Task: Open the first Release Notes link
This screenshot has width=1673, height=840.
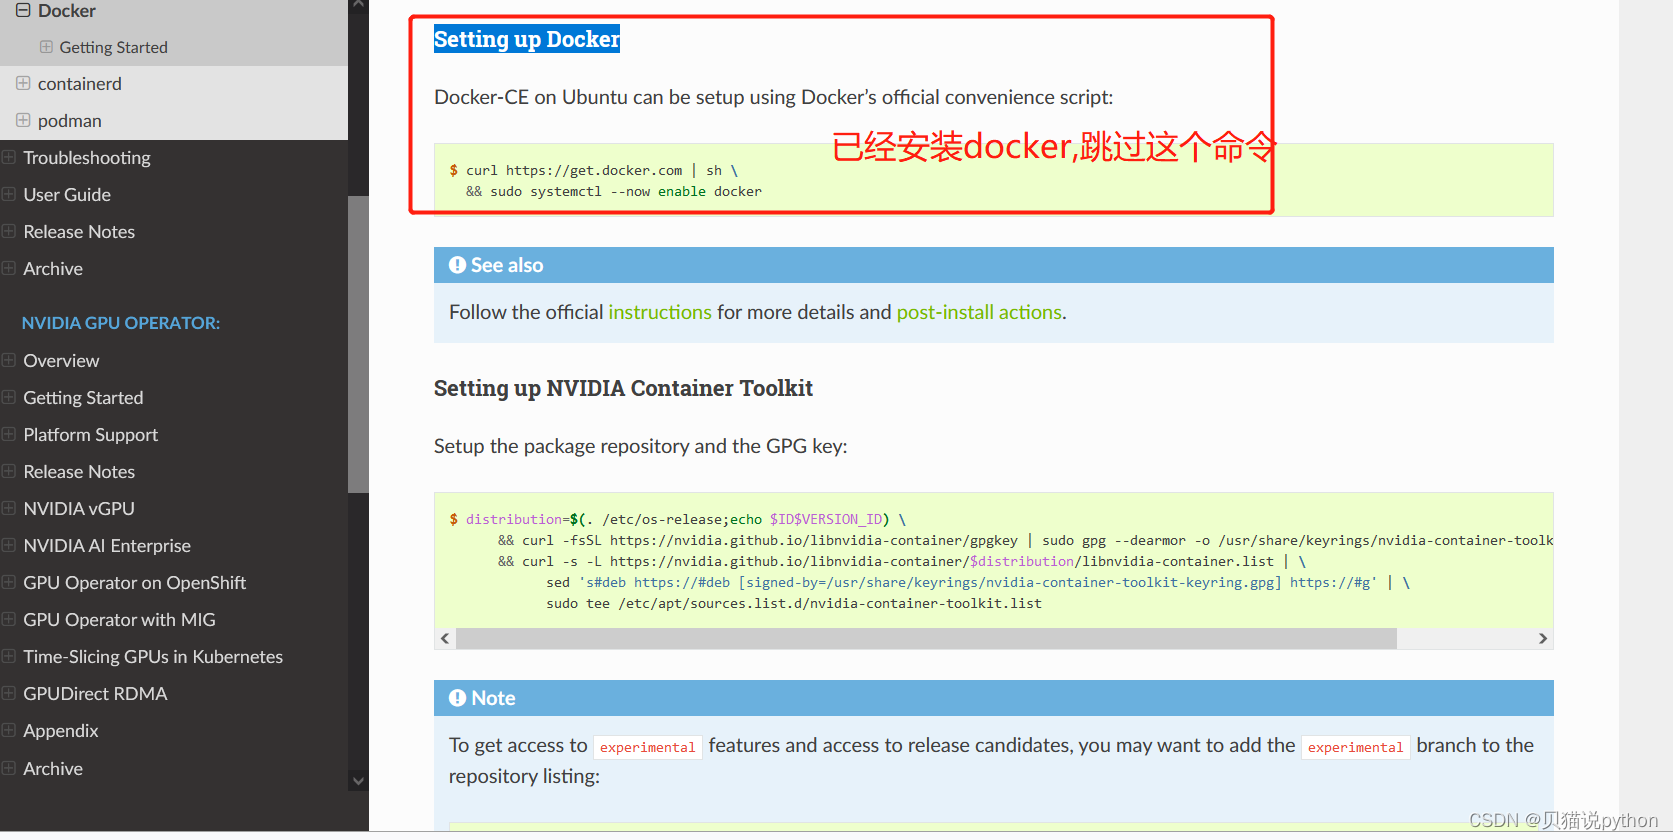Action: click(79, 232)
